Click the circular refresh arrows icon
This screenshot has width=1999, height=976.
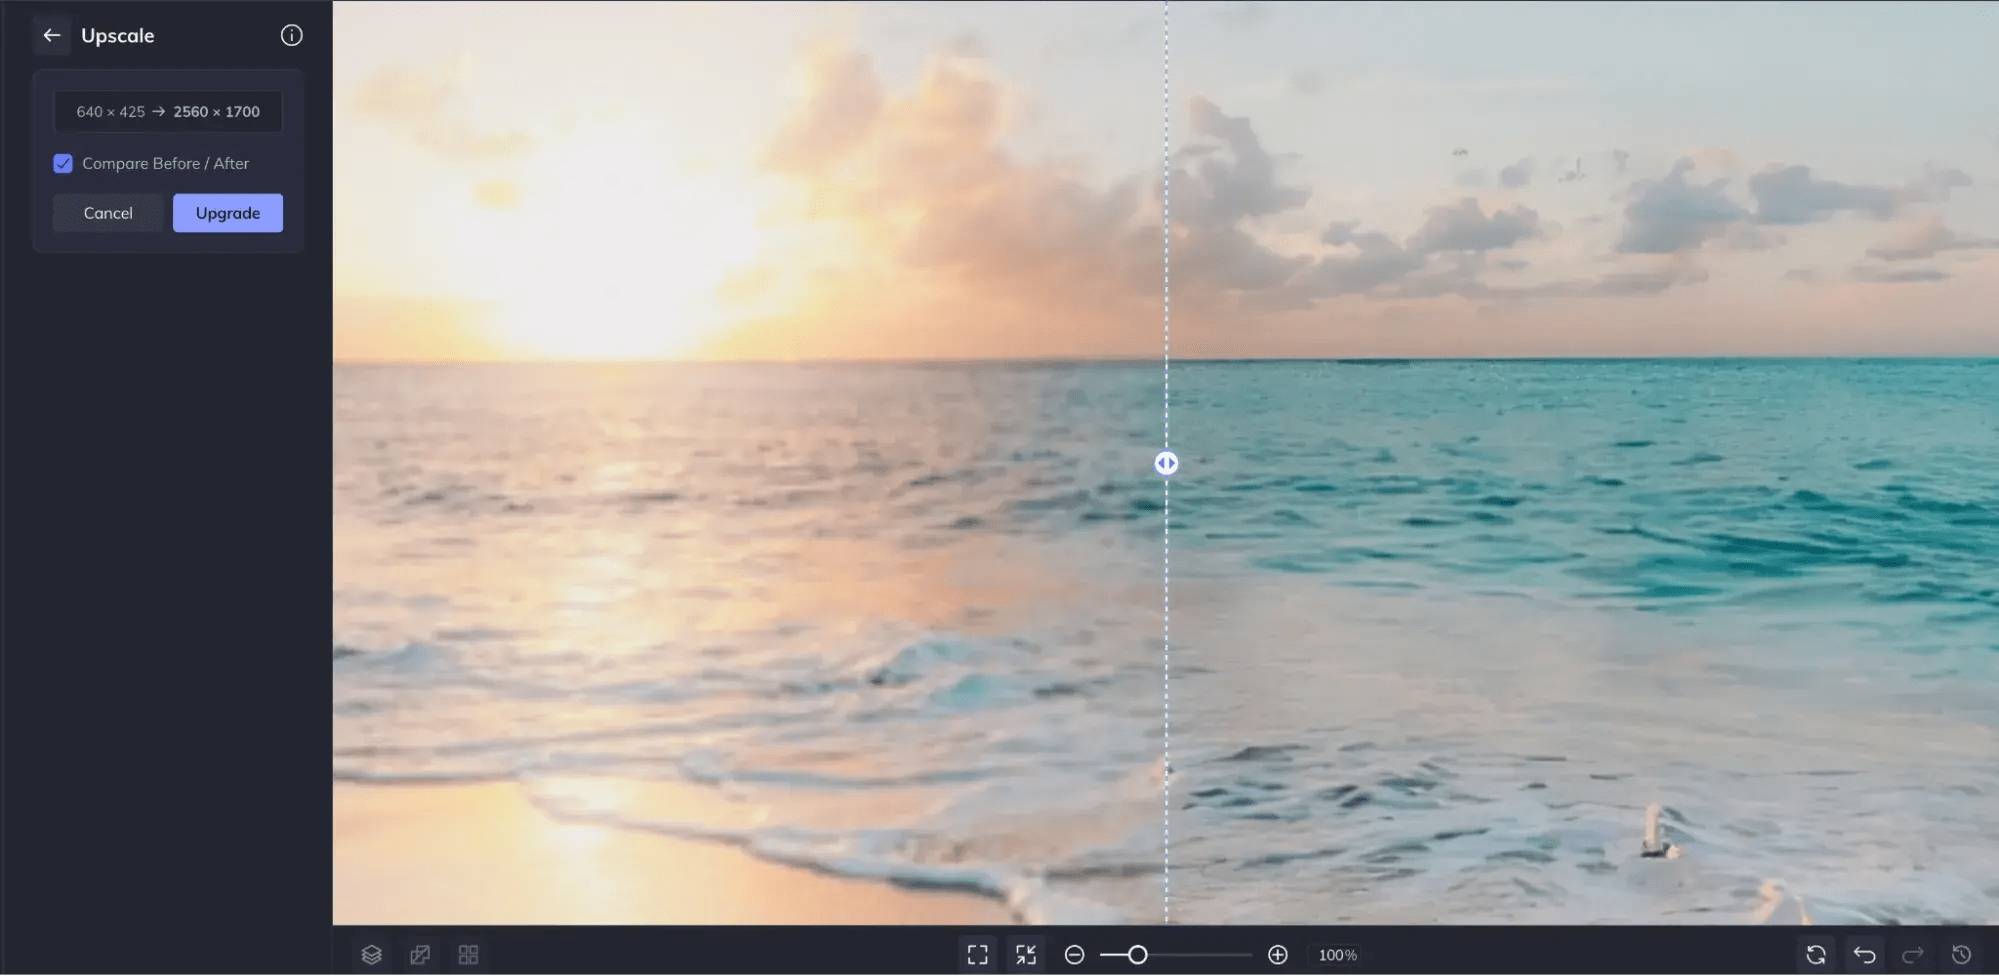1816,955
